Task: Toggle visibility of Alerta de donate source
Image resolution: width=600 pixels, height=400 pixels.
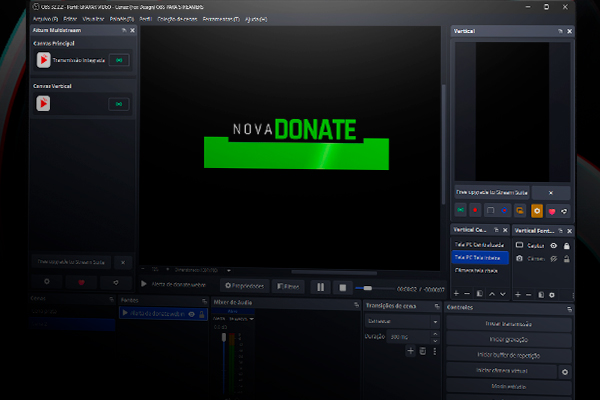Action: [x=192, y=314]
